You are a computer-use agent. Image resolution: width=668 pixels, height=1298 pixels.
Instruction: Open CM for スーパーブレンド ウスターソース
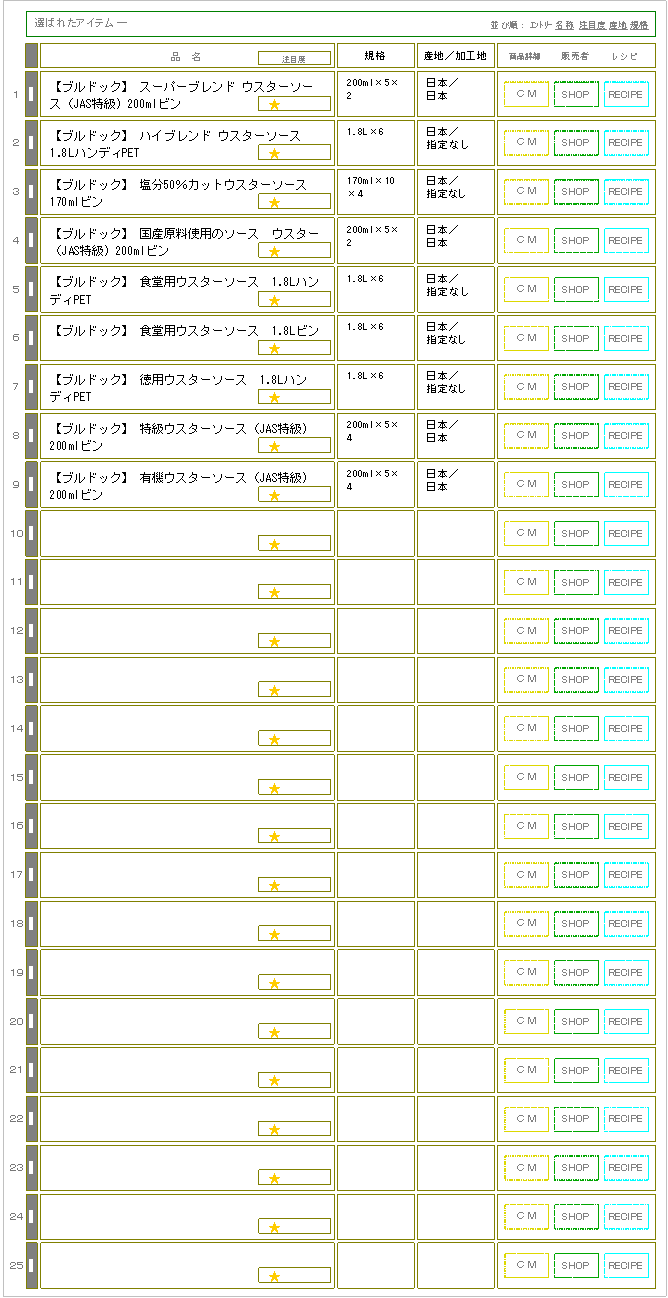526,94
